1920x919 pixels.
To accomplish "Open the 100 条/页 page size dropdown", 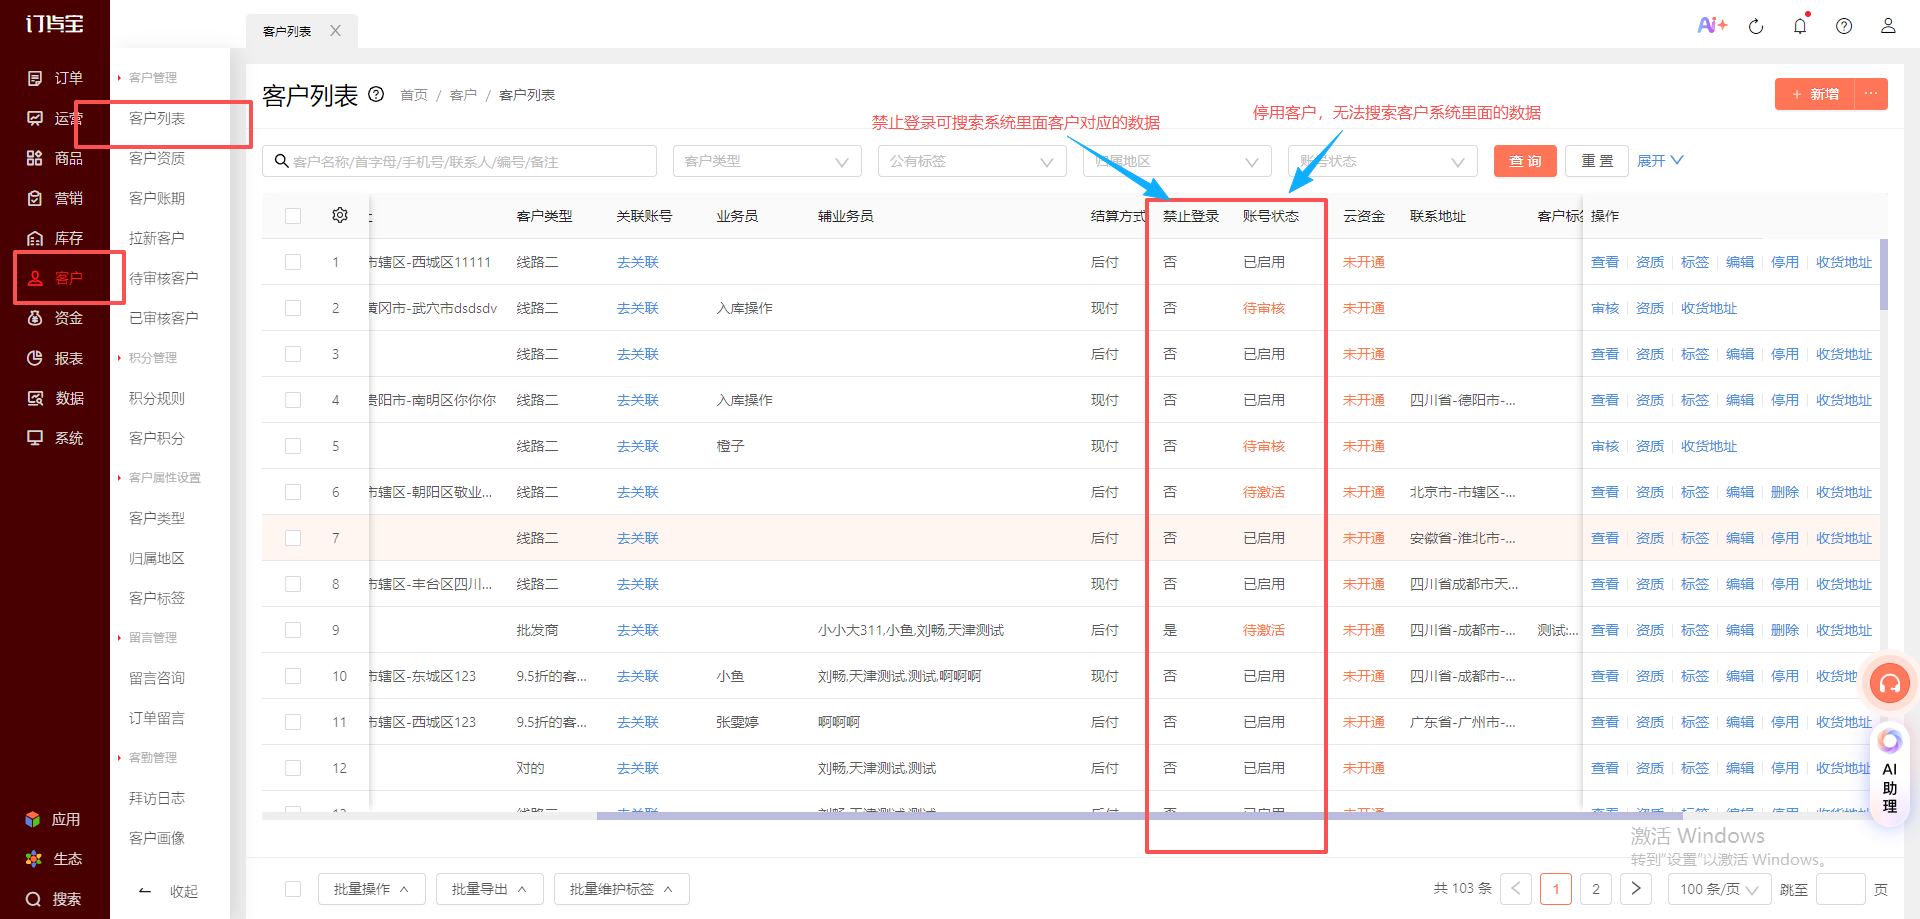I will 1719,889.
